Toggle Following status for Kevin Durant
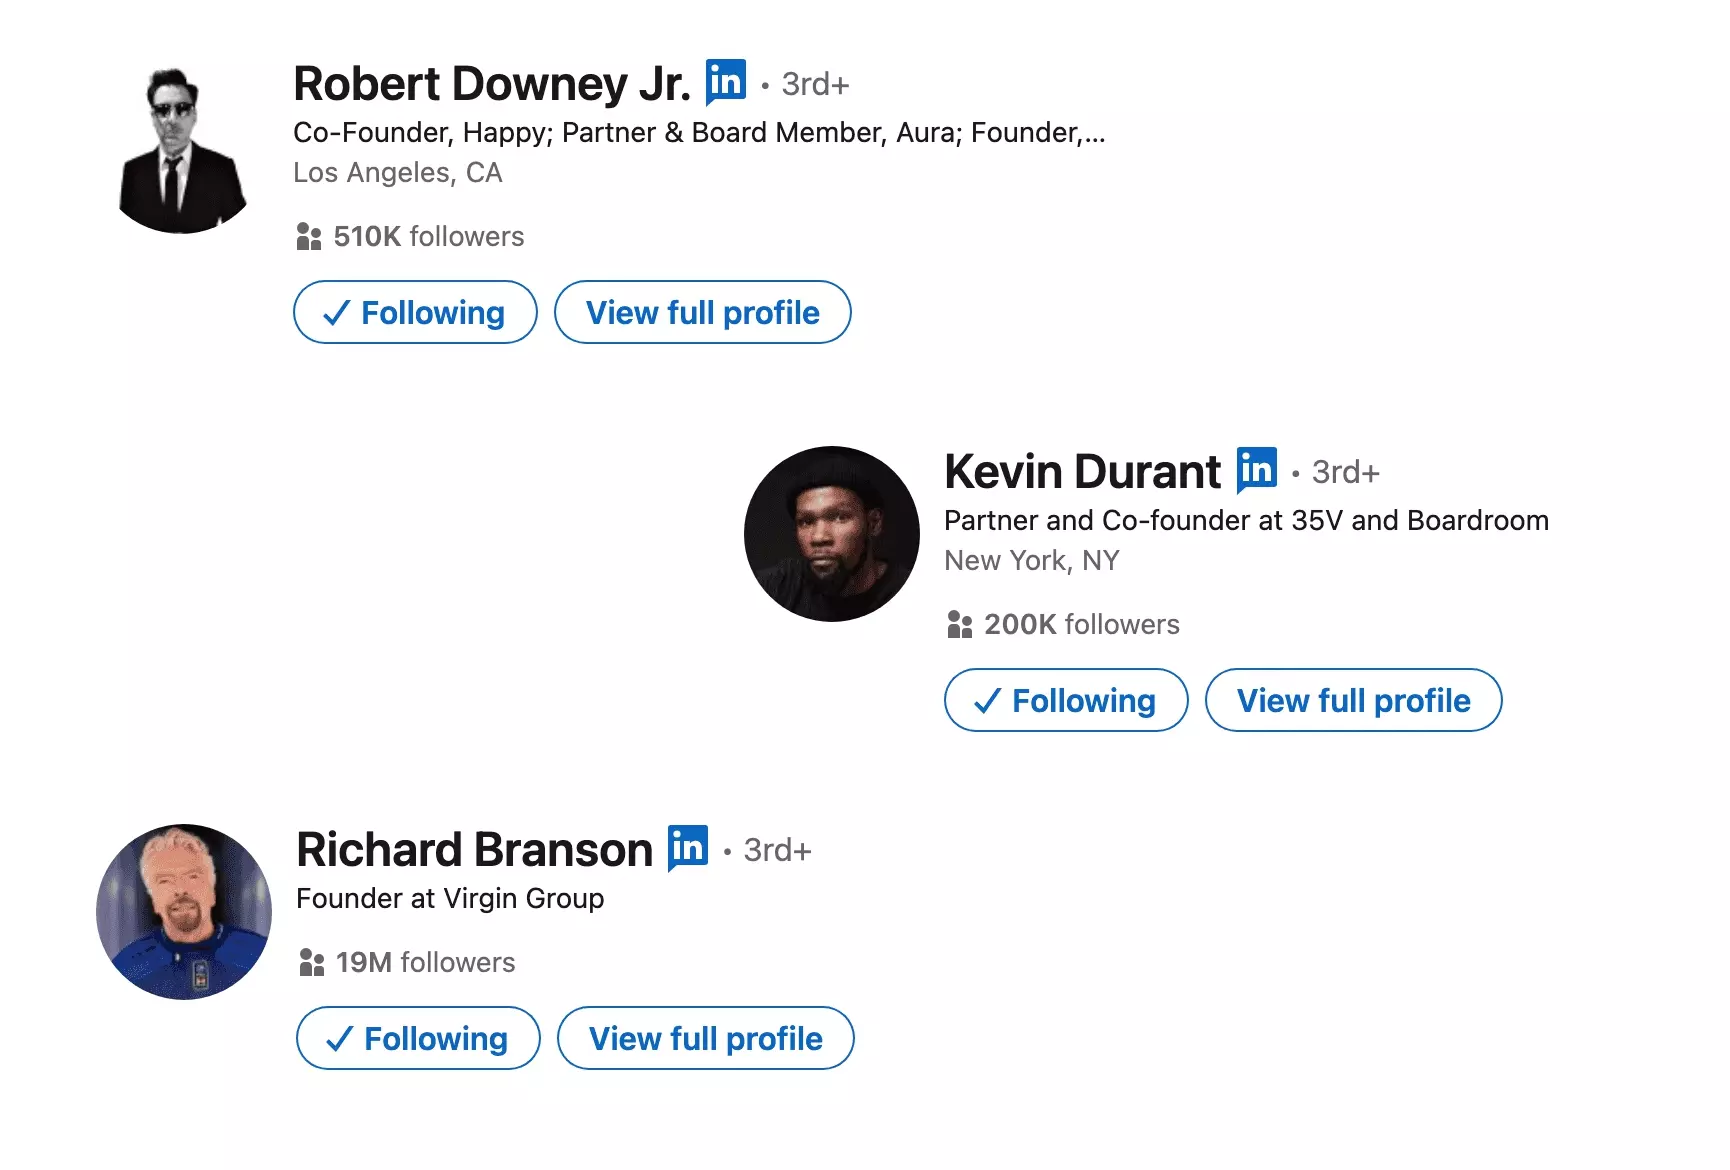The image size is (1730, 1170). 1065,700
